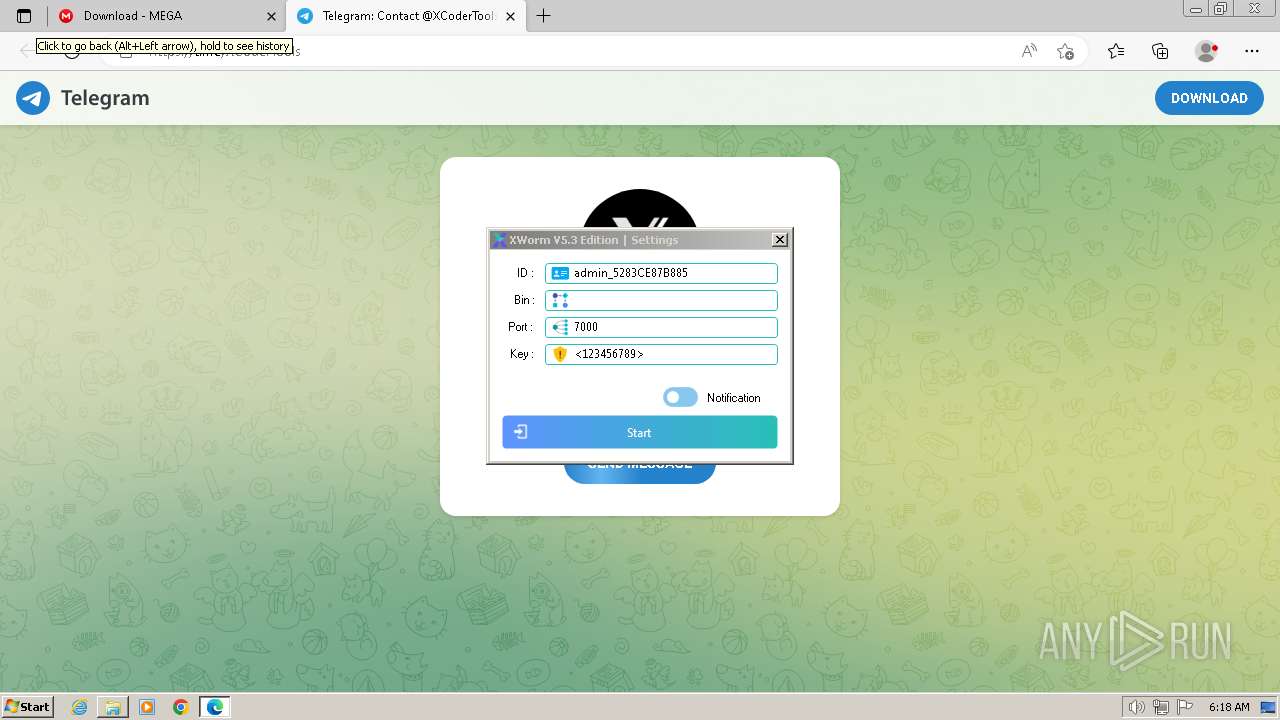Close the XWorm Settings dialog
Image resolution: width=1280 pixels, height=720 pixels.
[780, 240]
